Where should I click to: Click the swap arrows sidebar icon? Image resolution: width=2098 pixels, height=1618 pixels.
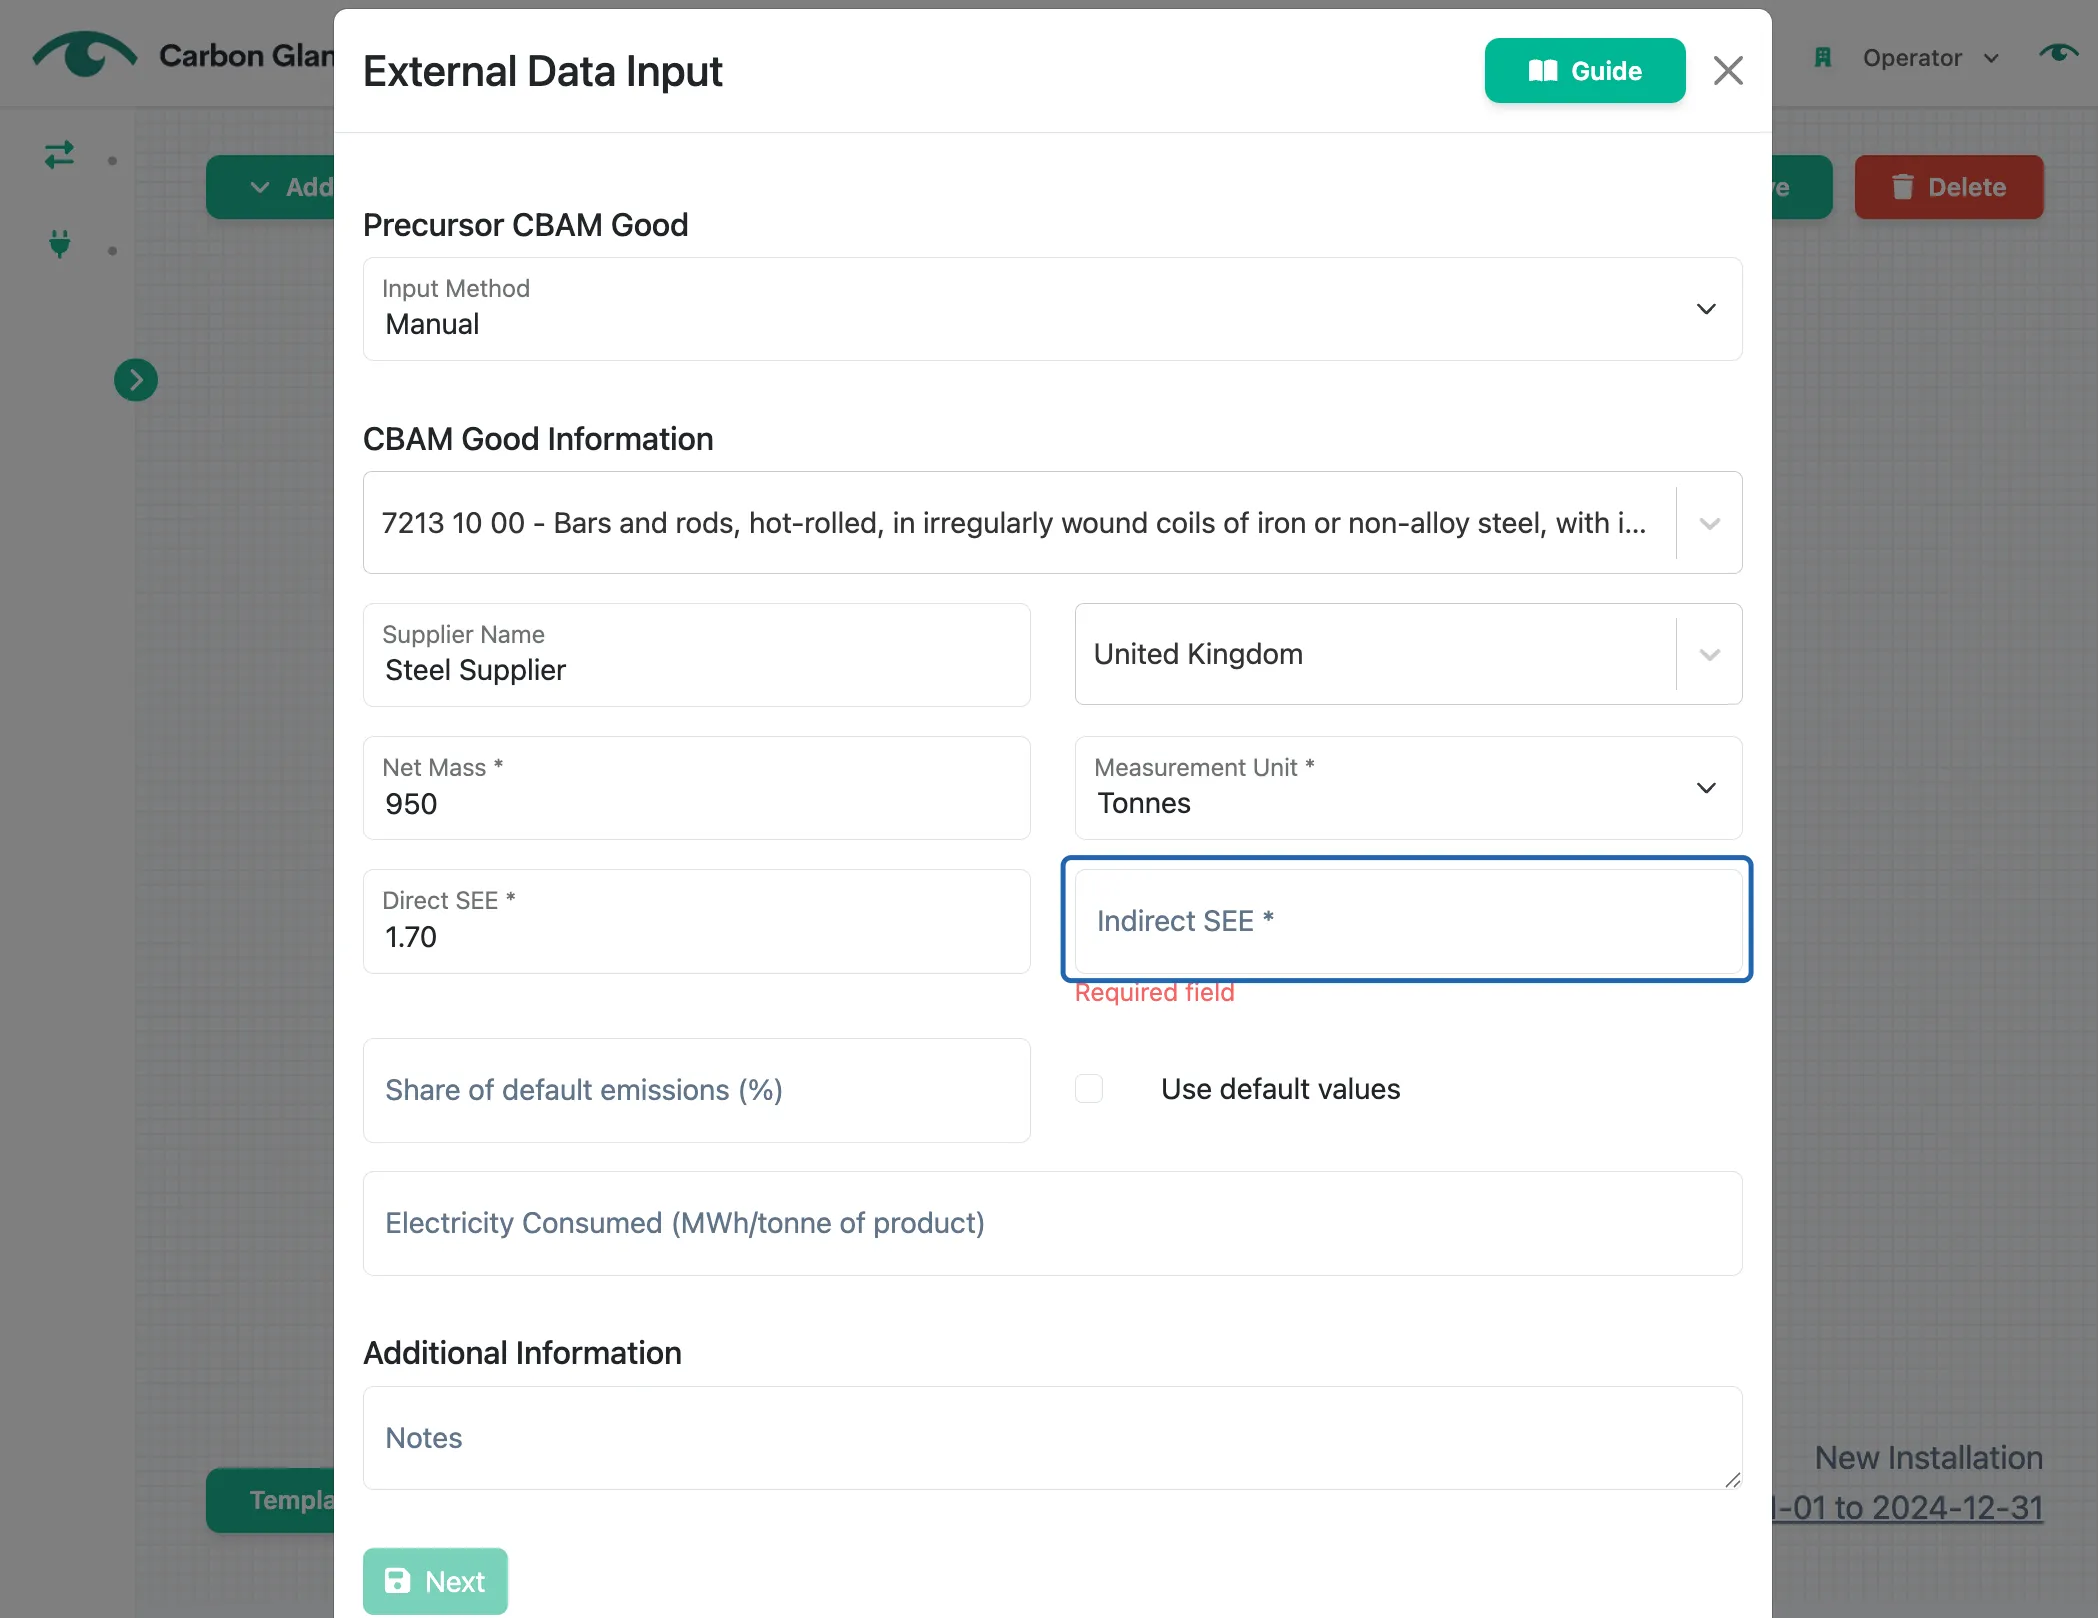coord(59,155)
